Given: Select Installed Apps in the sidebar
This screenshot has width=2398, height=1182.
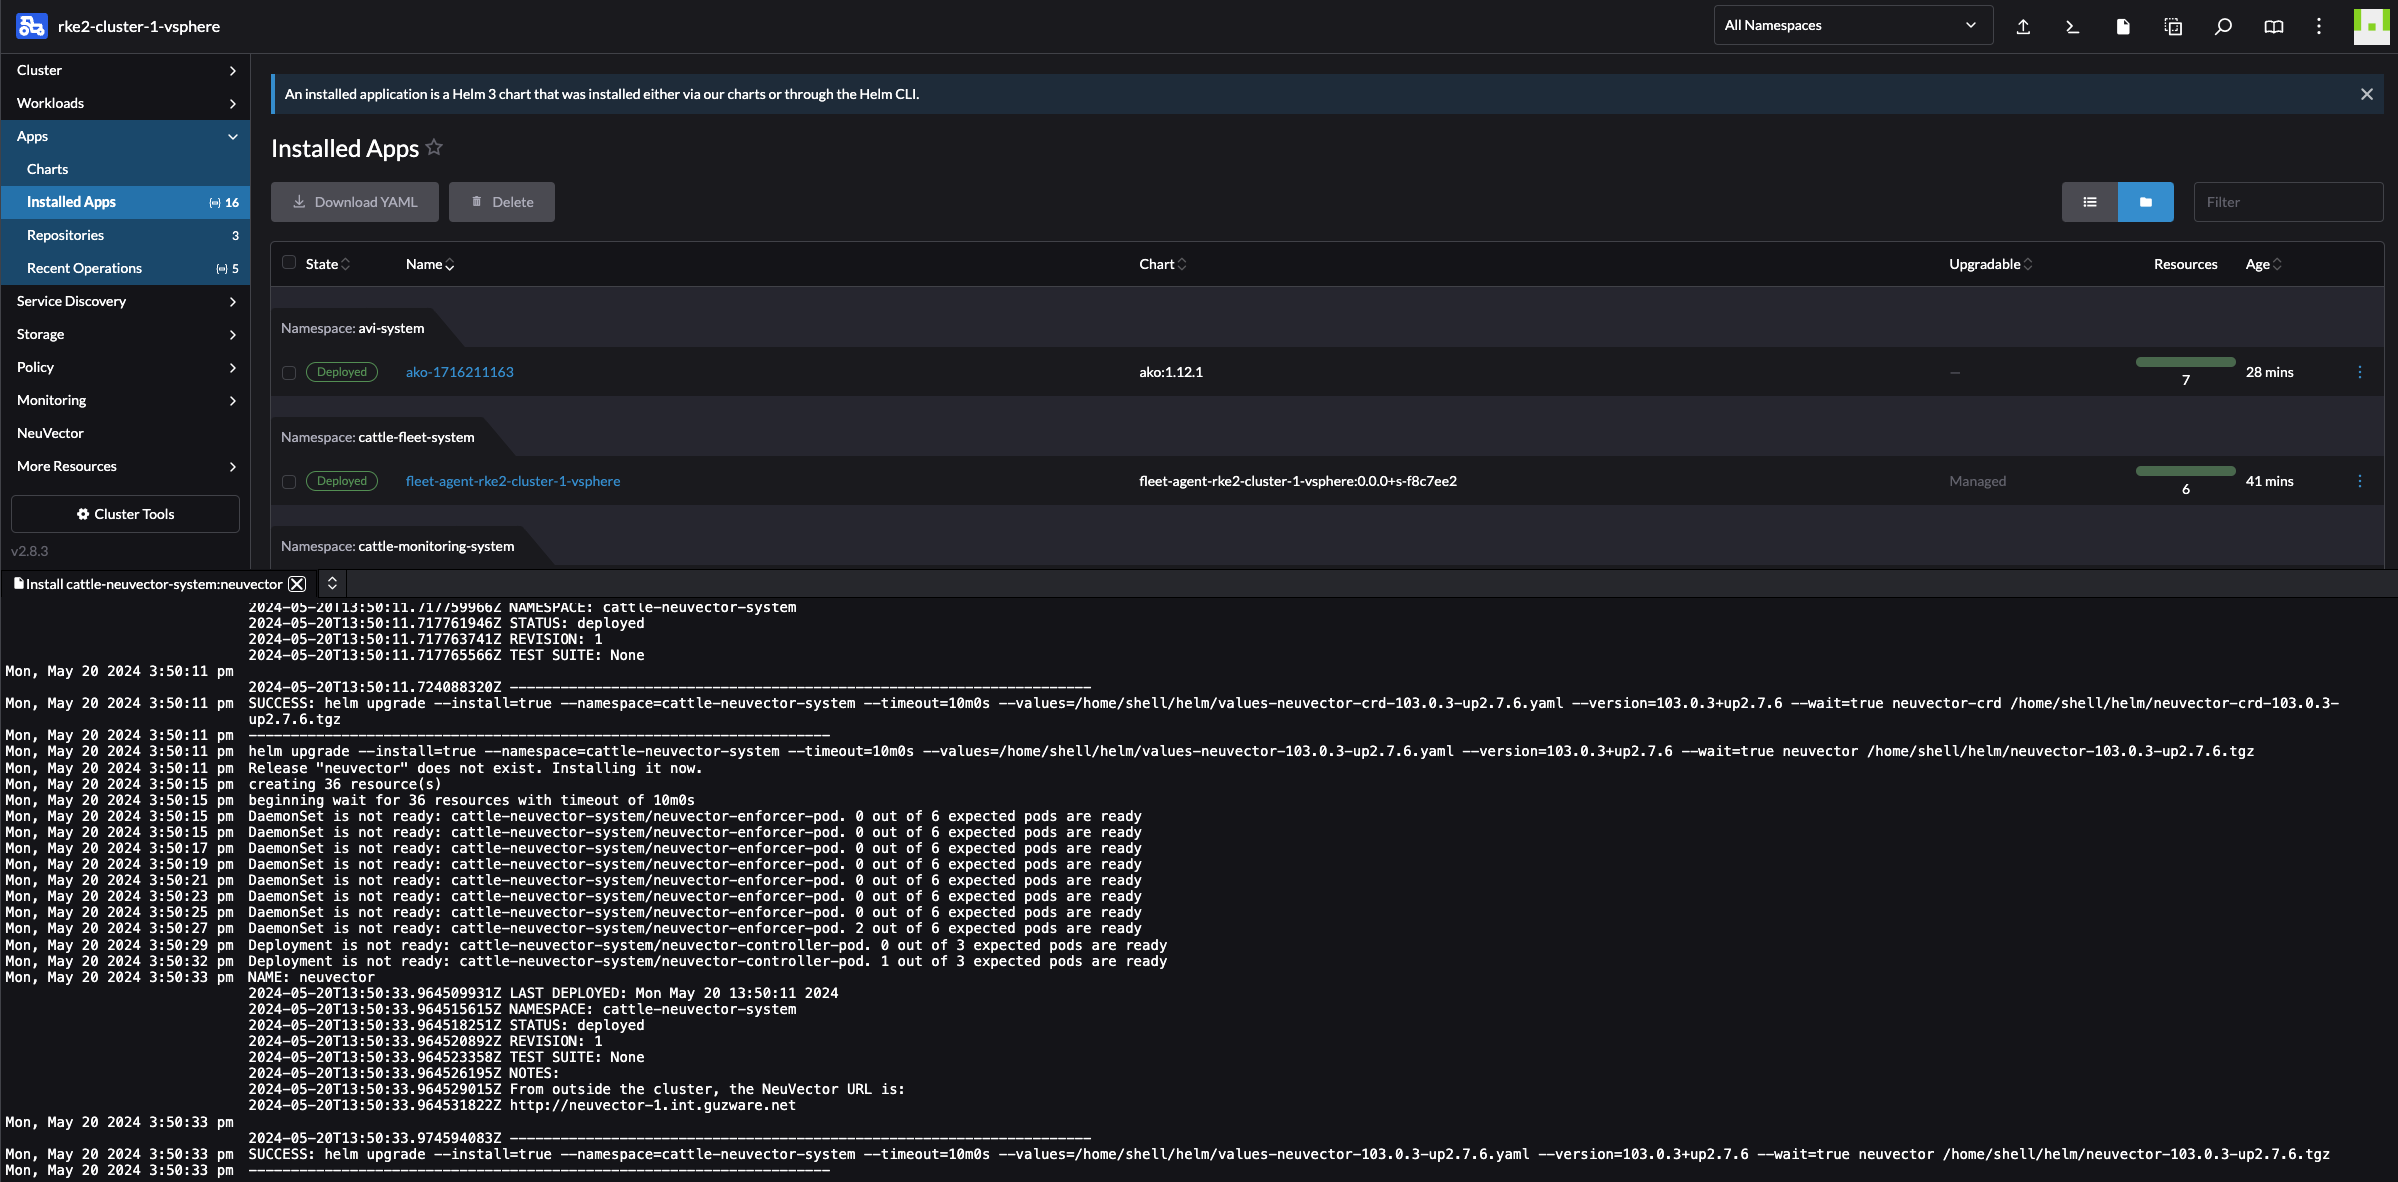Looking at the screenshot, I should pyautogui.click(x=125, y=202).
